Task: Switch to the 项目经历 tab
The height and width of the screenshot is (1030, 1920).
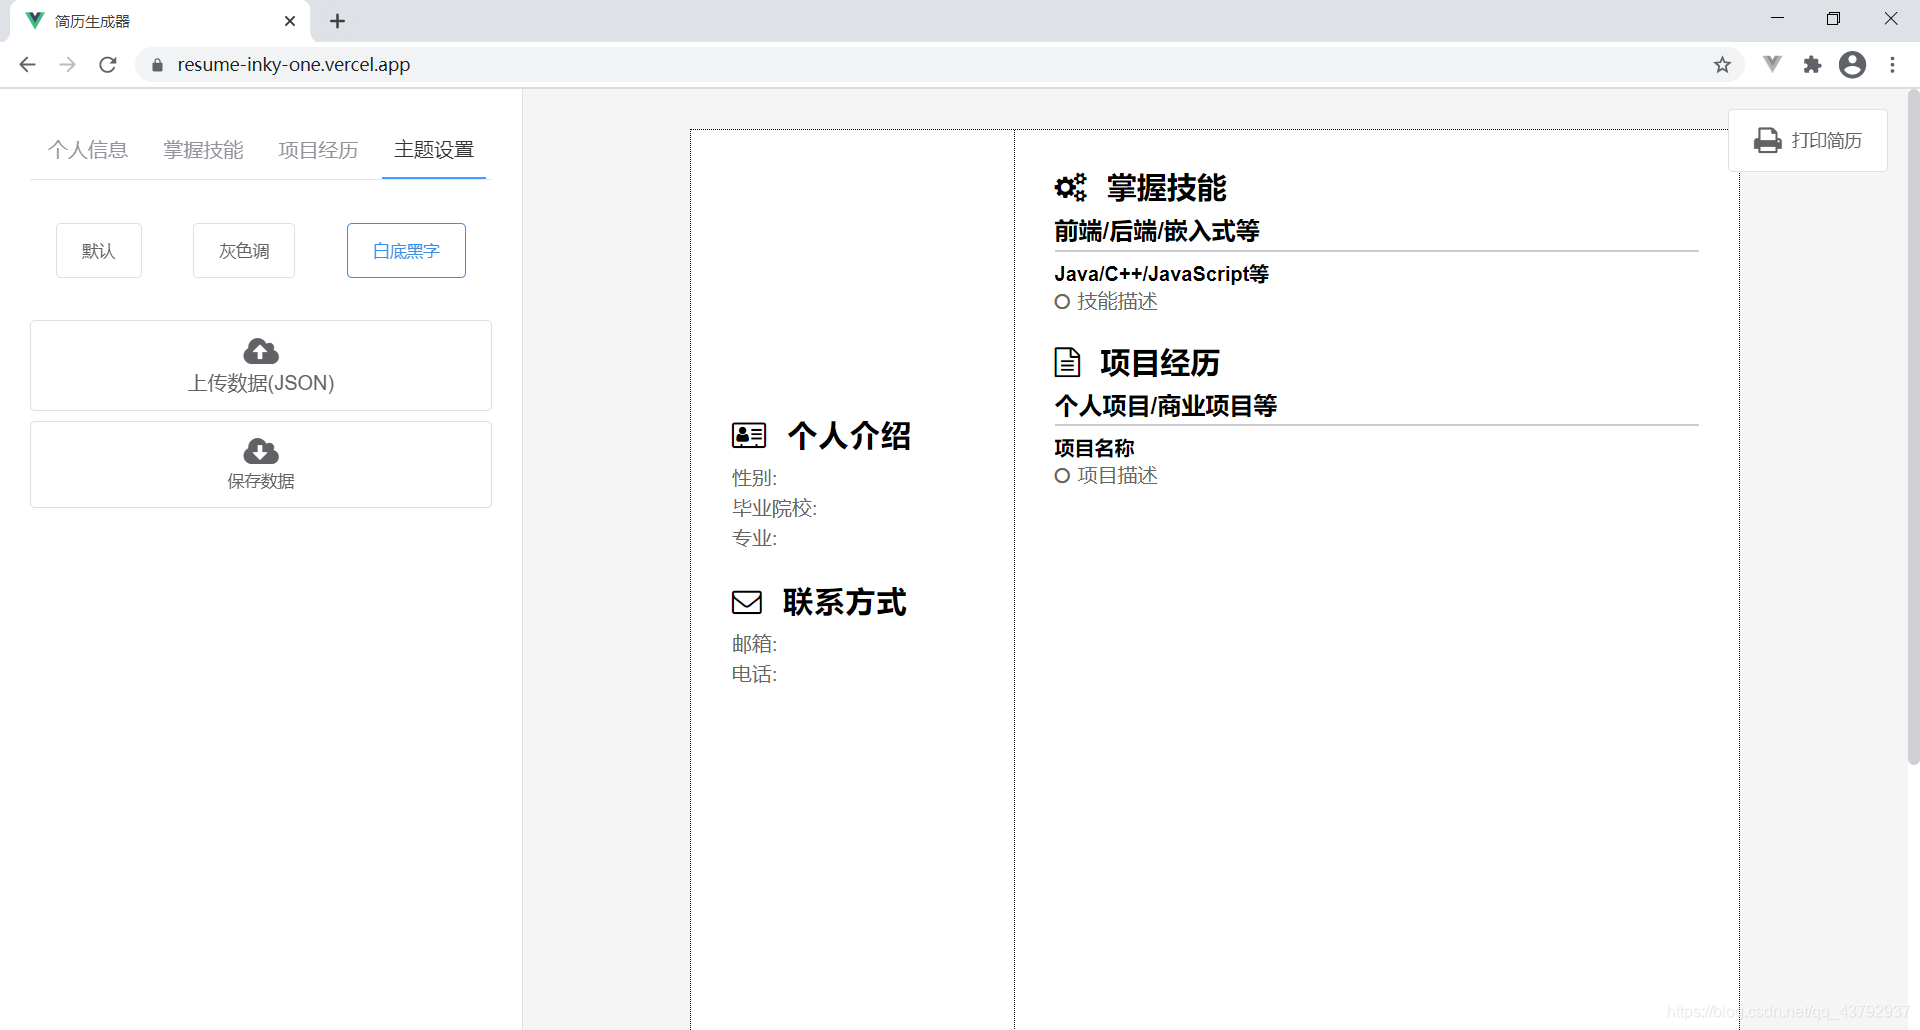Action: (318, 150)
